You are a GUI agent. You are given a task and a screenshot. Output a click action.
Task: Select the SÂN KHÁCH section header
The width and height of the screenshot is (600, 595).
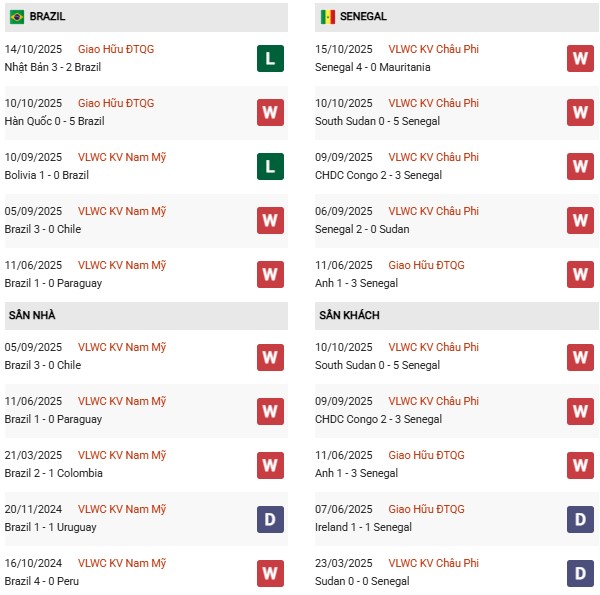(x=349, y=315)
